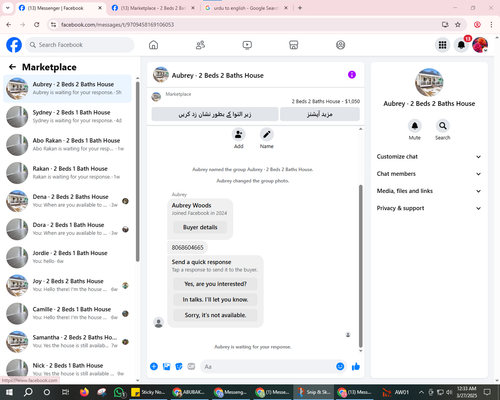Attach a photo file in composer

(166, 367)
